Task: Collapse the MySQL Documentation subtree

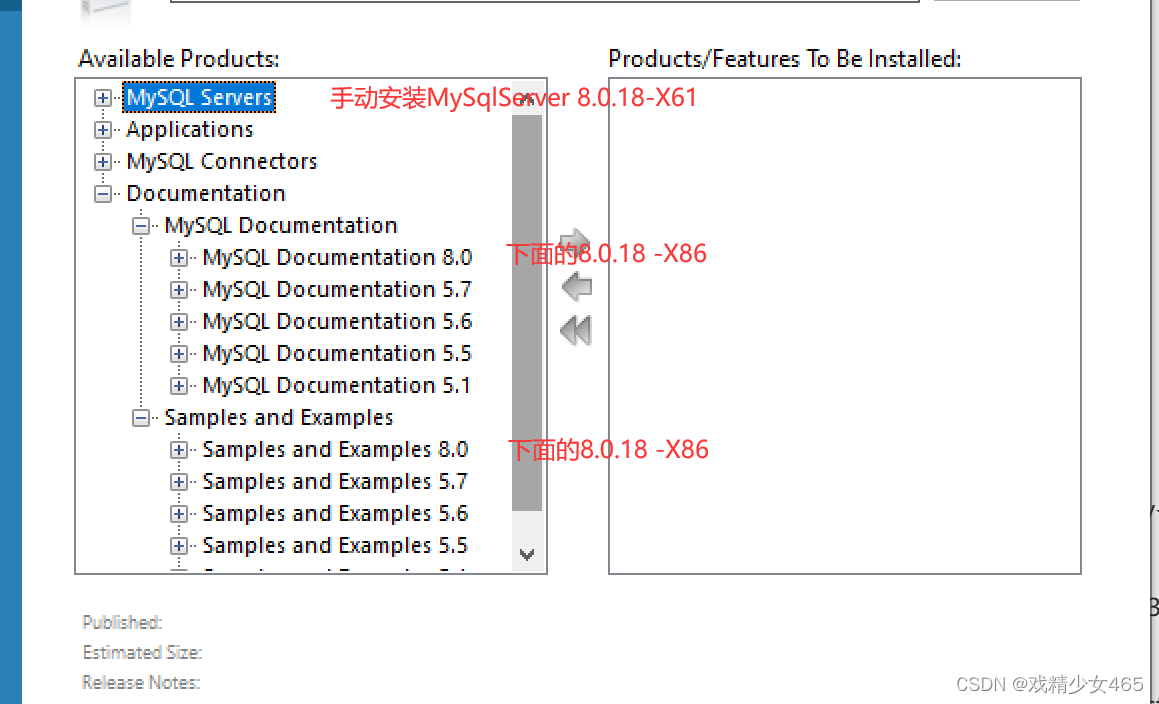Action: (141, 225)
